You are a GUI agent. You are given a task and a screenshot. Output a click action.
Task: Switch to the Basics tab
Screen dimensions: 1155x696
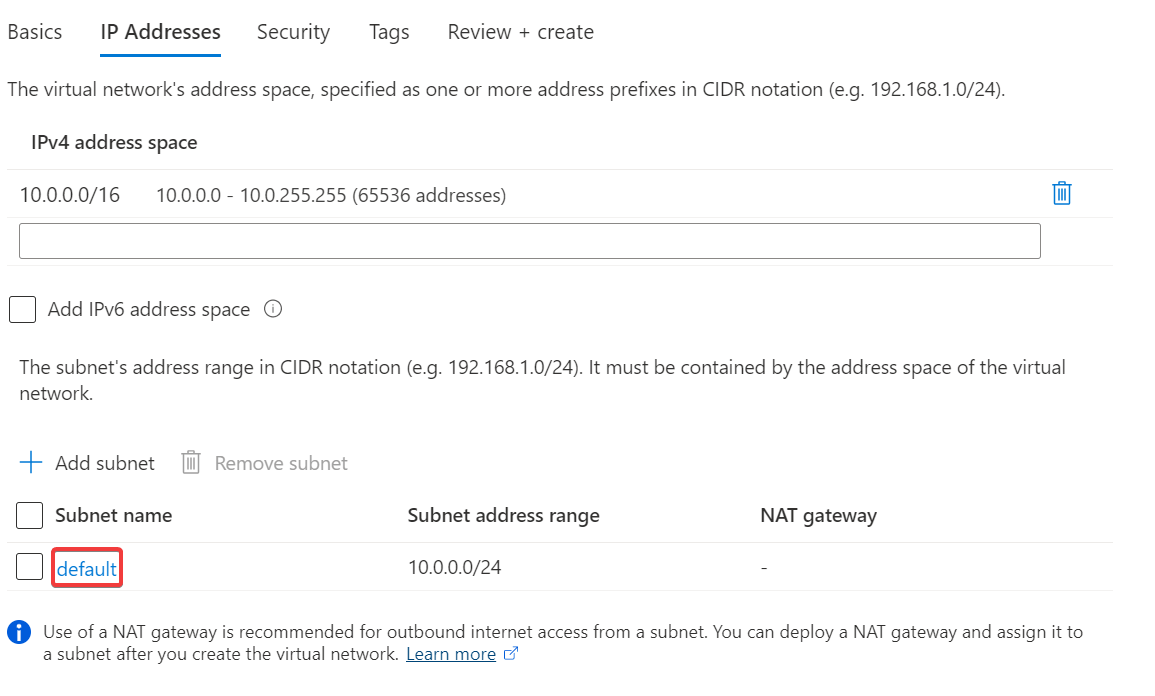[x=35, y=32]
